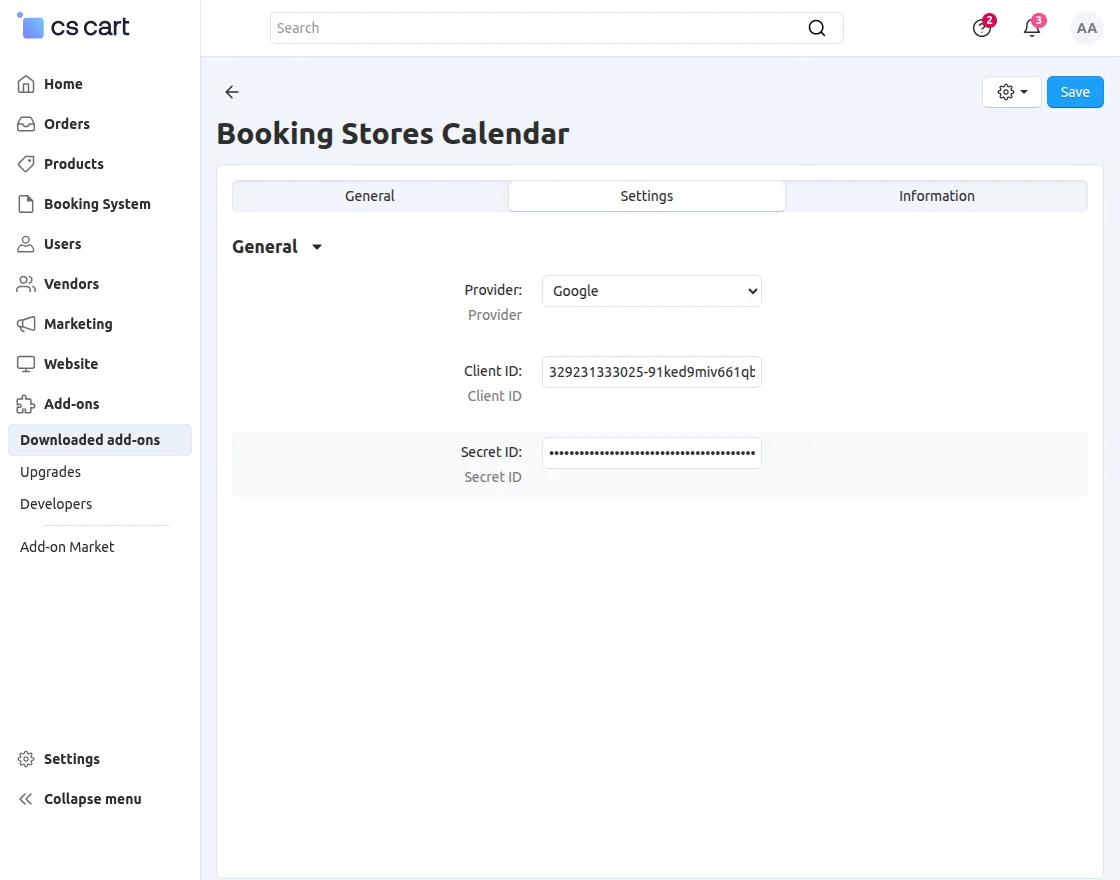Collapse the General settings section
1120x880 pixels.
pyautogui.click(x=317, y=246)
